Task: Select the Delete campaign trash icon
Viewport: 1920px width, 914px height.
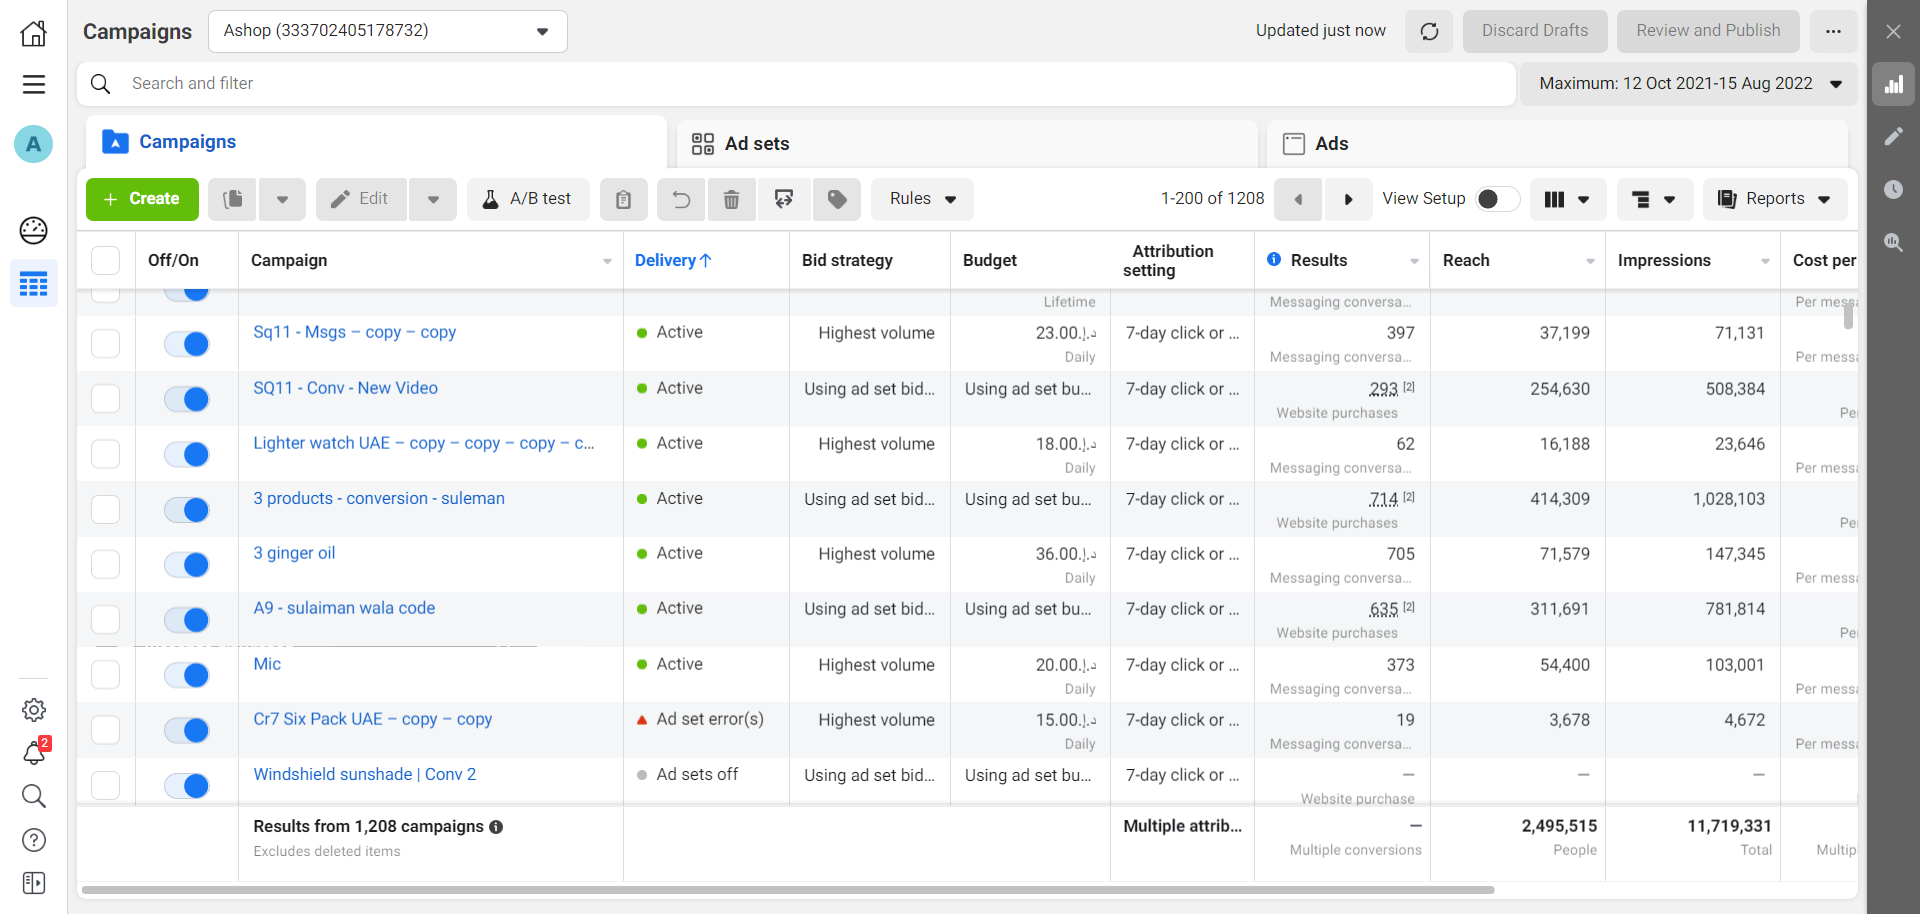Action: click(x=732, y=199)
